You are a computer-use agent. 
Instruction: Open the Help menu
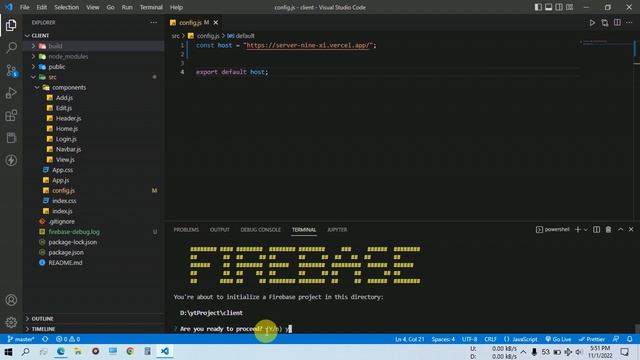pyautogui.click(x=176, y=7)
